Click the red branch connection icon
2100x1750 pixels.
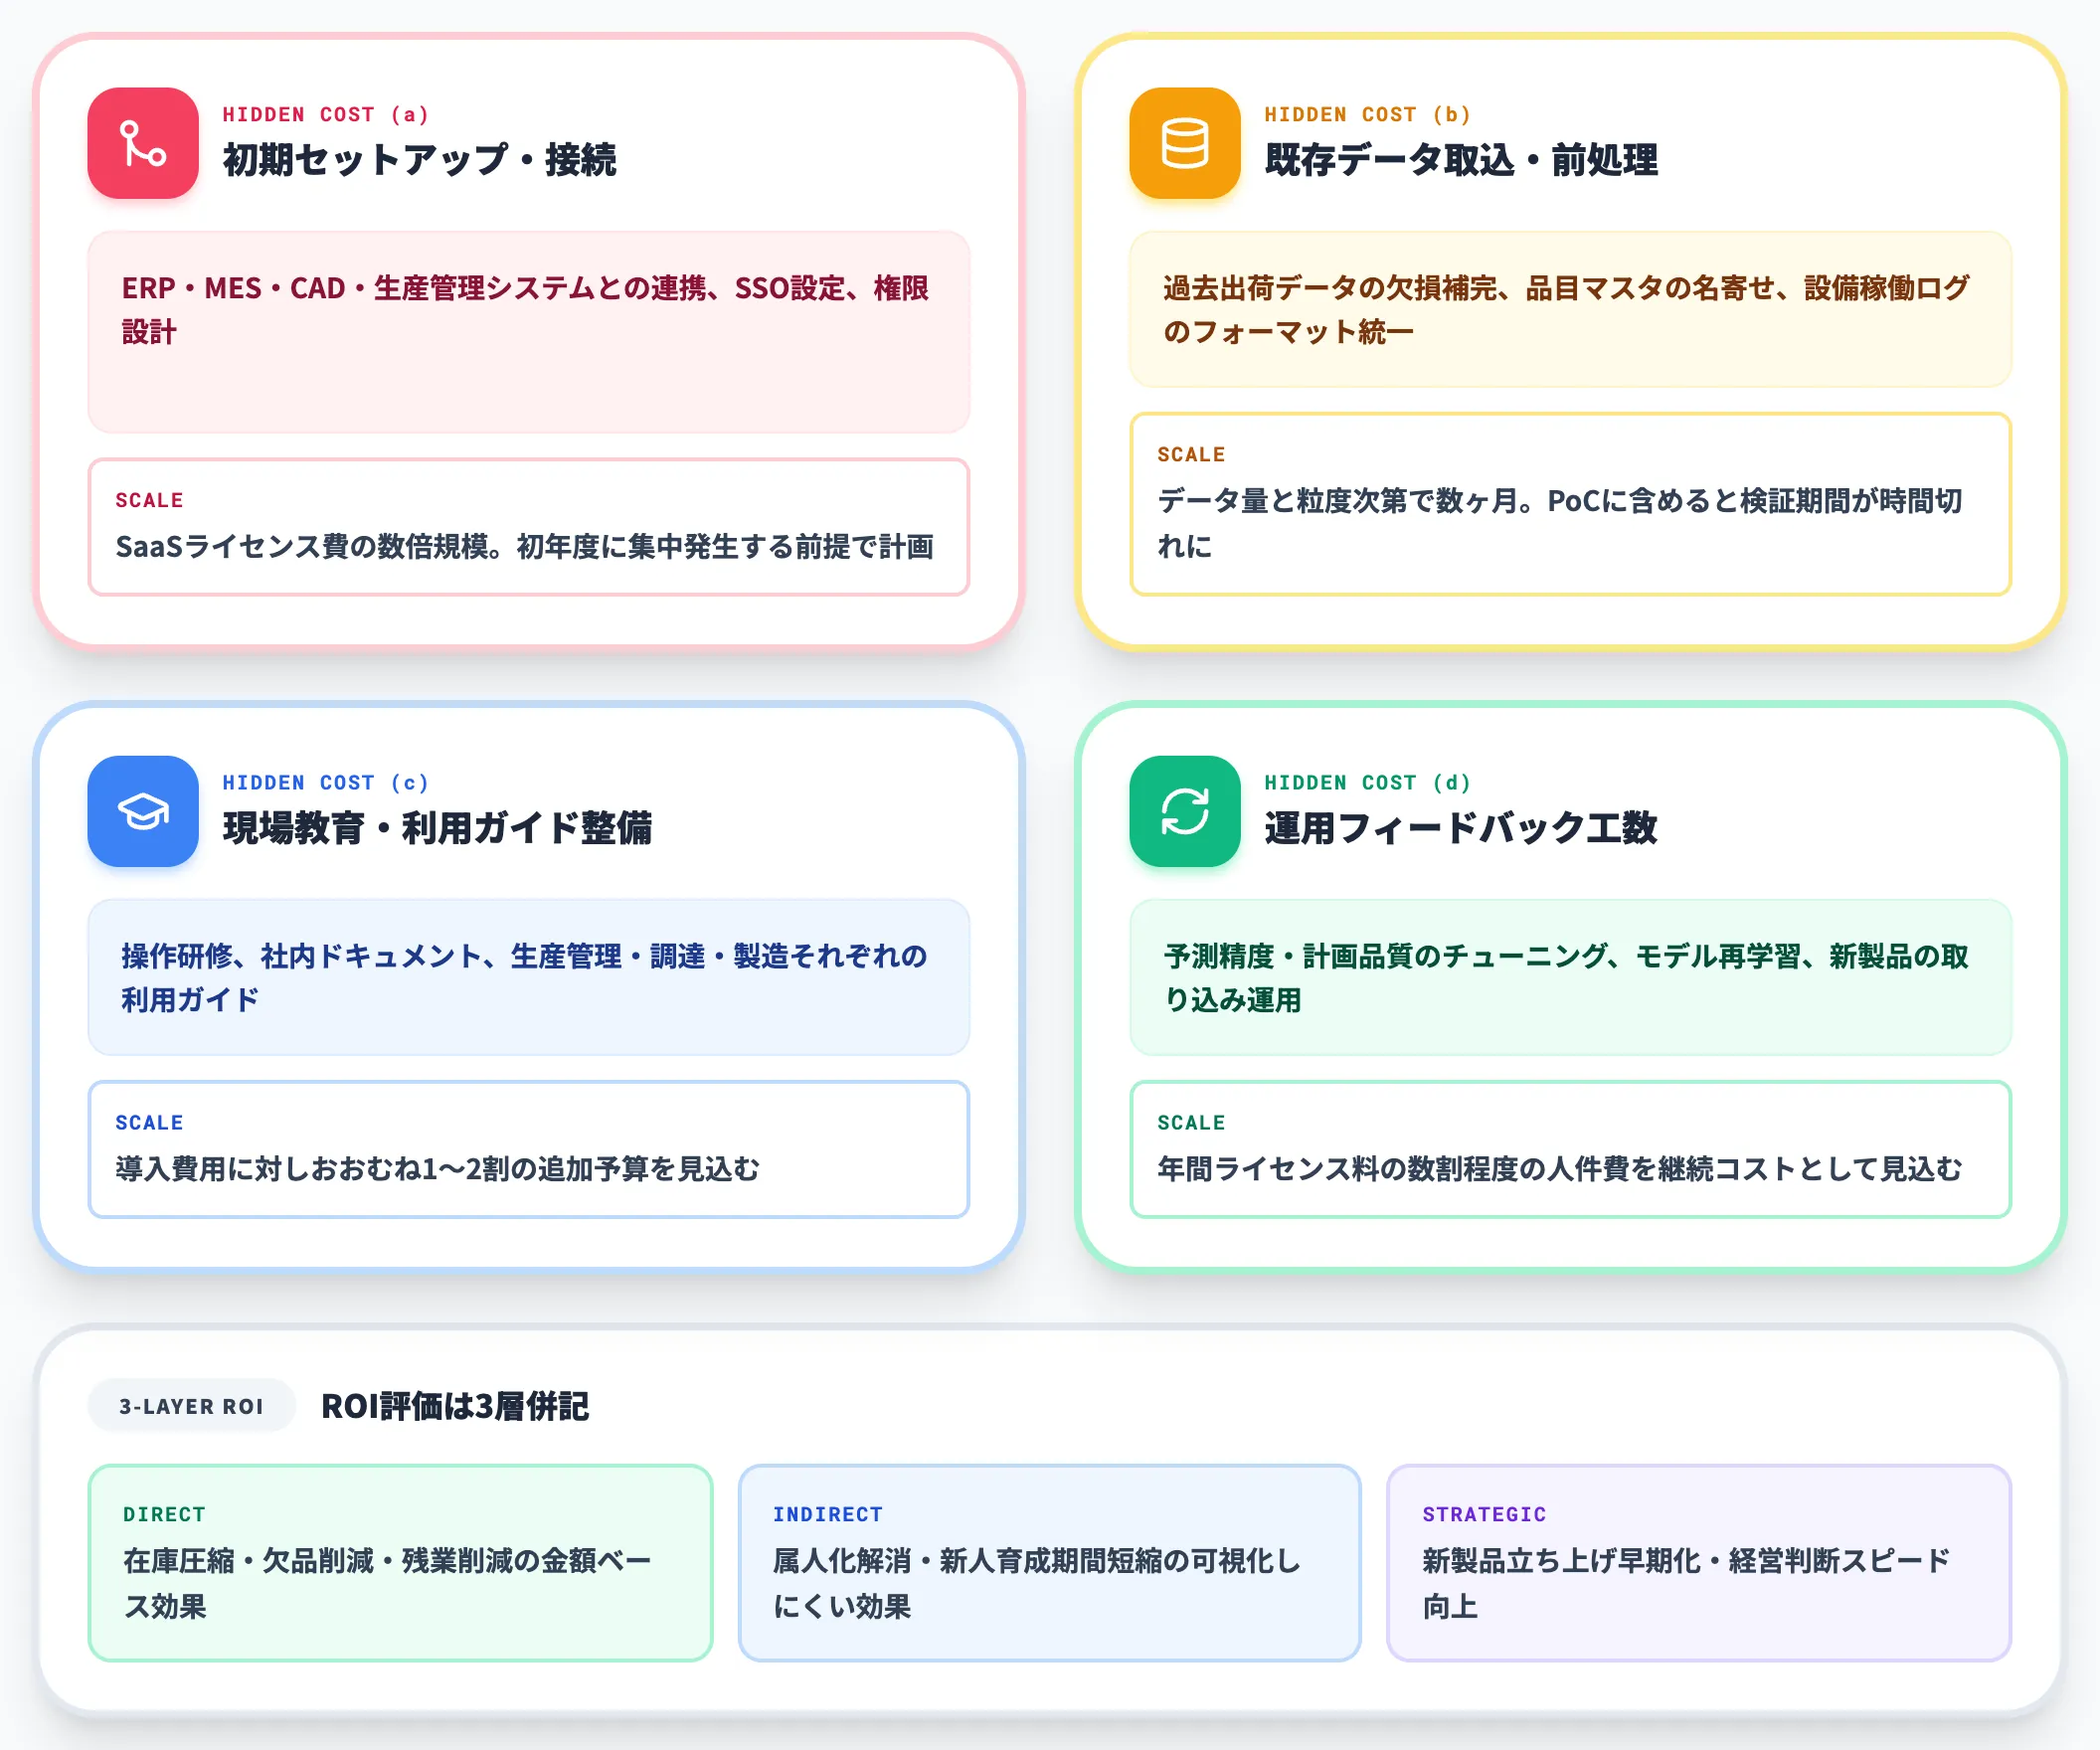pyautogui.click(x=143, y=143)
